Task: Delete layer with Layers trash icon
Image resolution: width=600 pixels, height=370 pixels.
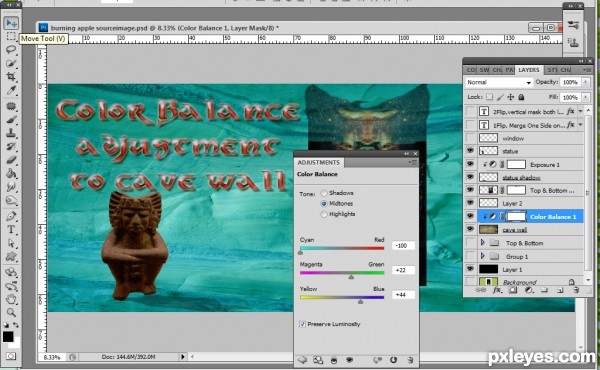Action: click(576, 290)
